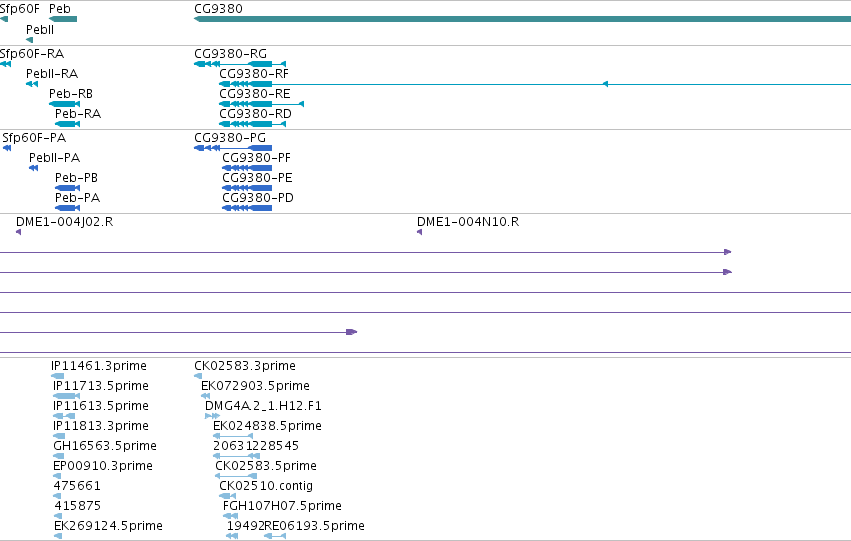This screenshot has width=851, height=541.
Task: Click the PebII gene label
Action: click(x=40, y=30)
